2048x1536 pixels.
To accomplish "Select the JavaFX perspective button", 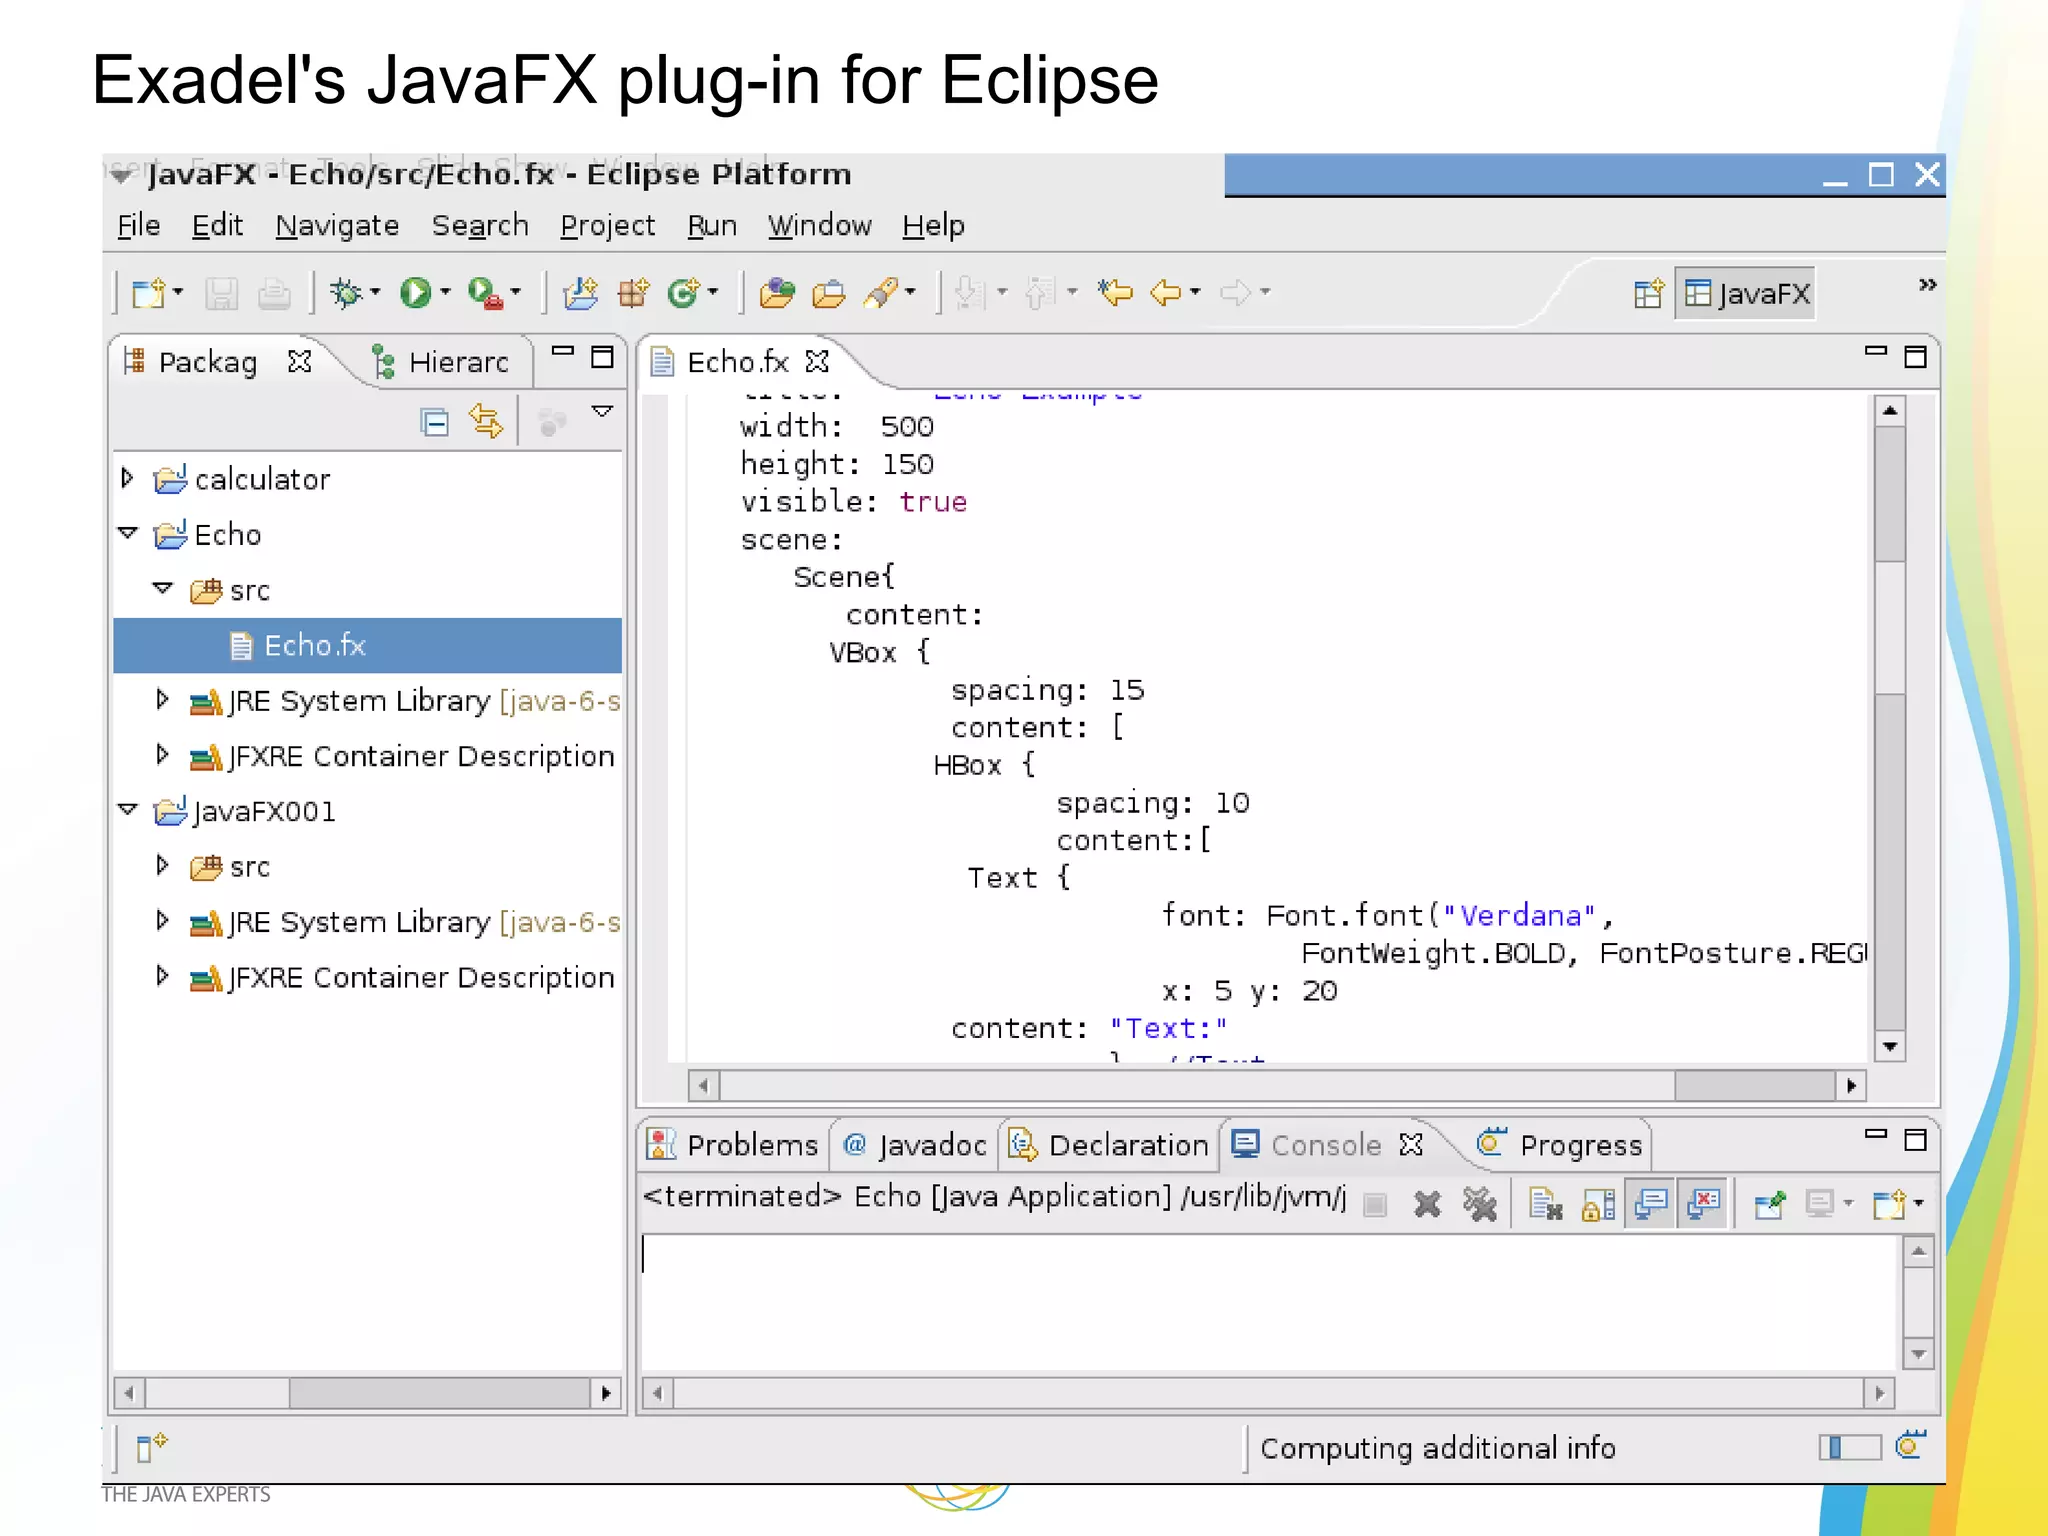I will tap(1746, 294).
